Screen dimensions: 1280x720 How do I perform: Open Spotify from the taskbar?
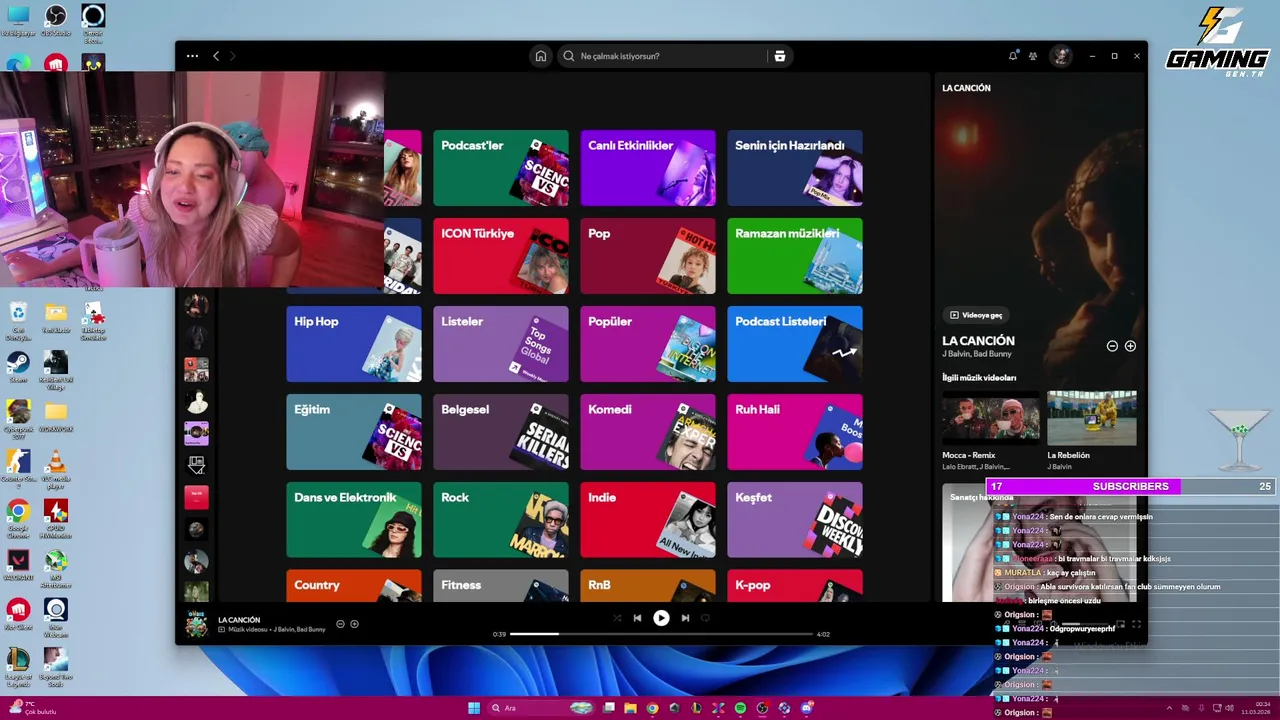[x=740, y=708]
